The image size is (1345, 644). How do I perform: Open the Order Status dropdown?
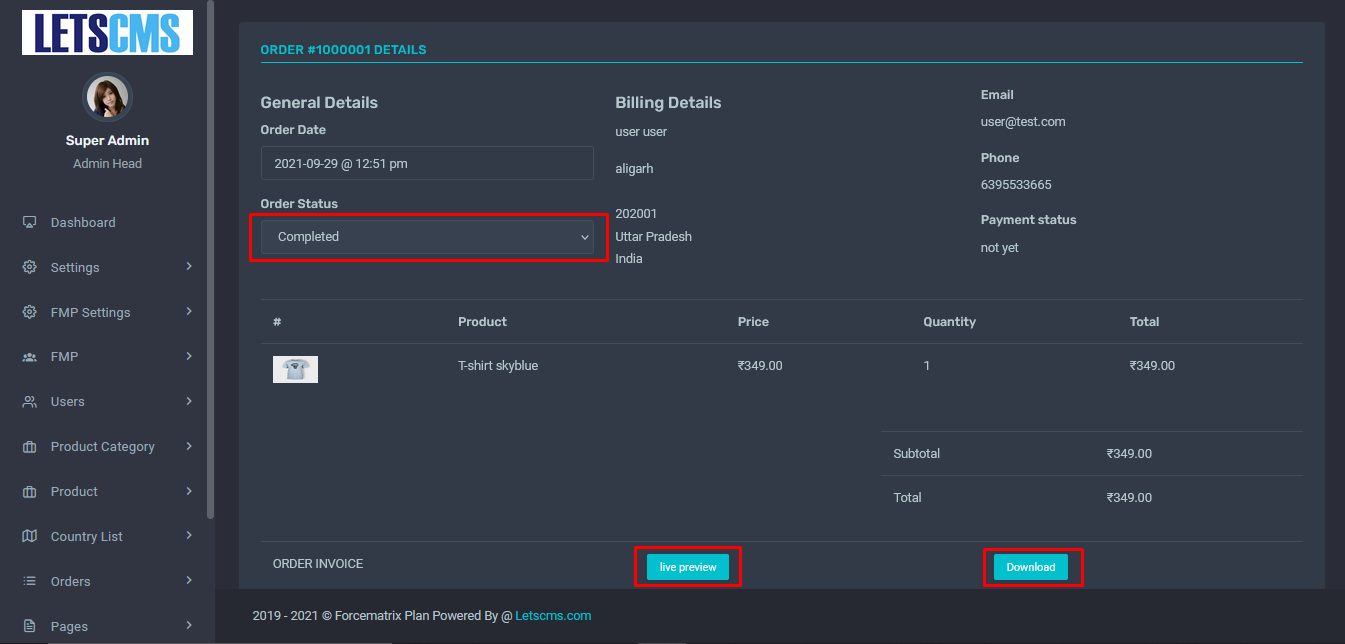pyautogui.click(x=427, y=237)
